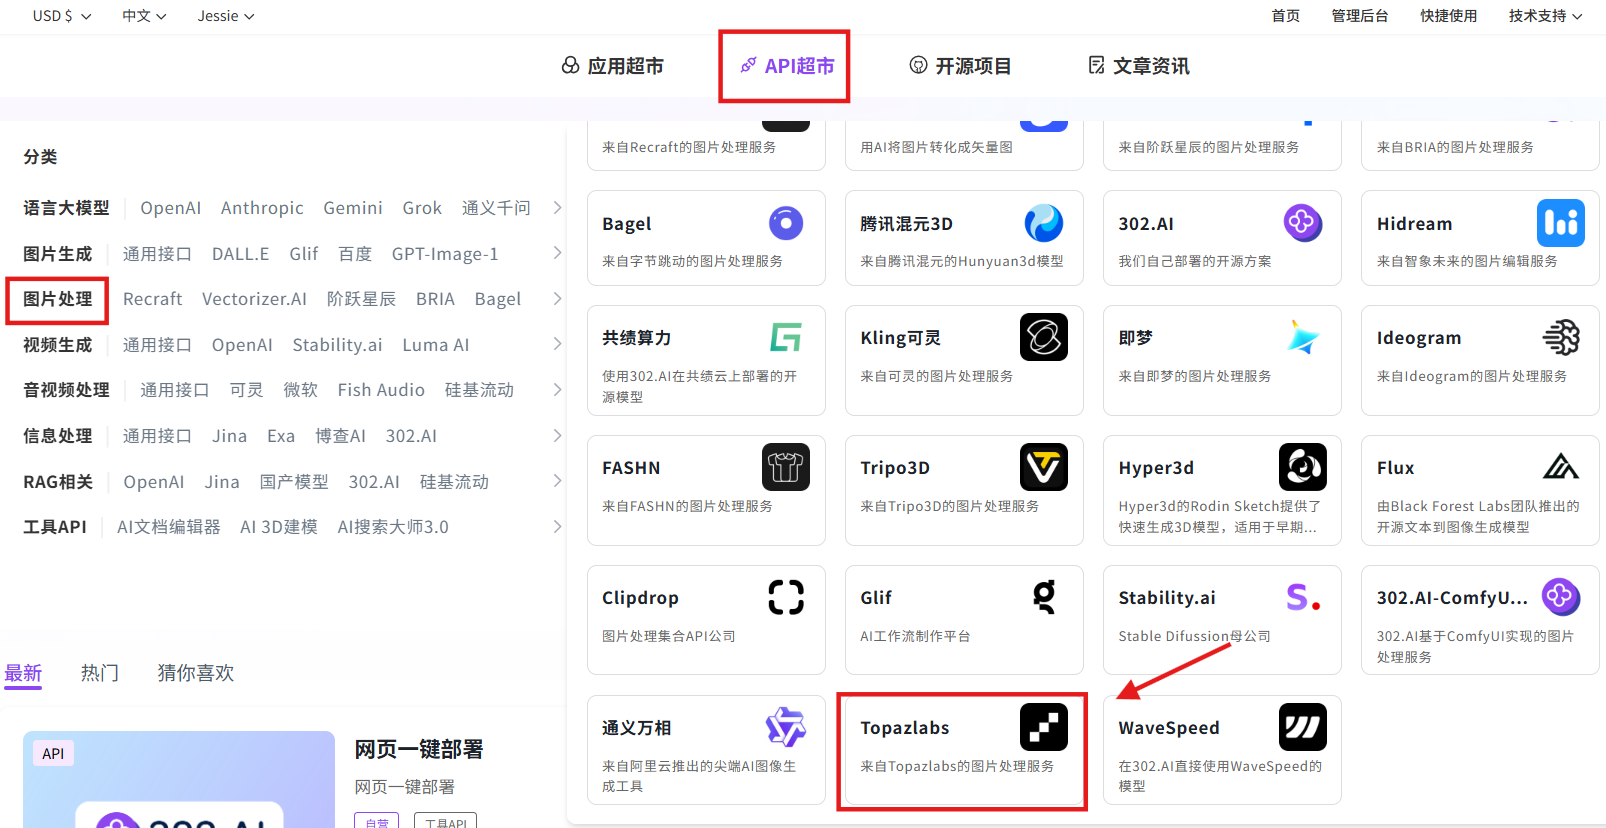Expand the Jessie account menu
Viewport: 1606px width, 828px height.
click(225, 16)
